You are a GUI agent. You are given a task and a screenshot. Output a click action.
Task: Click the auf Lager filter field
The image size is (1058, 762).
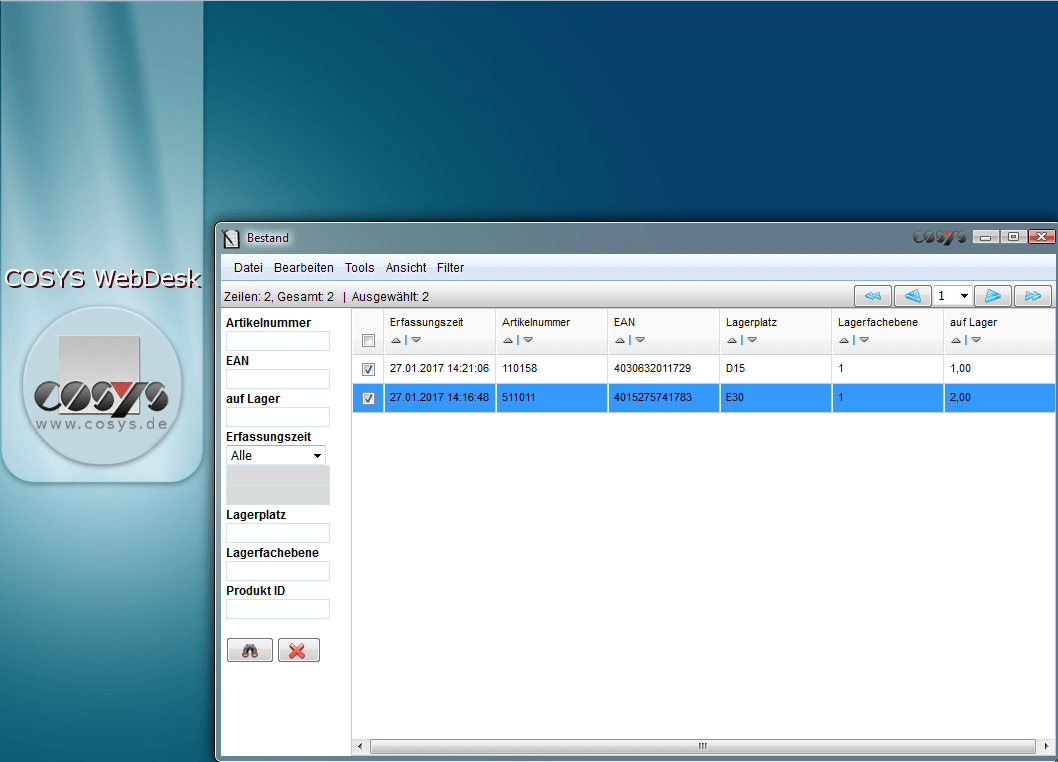278,416
